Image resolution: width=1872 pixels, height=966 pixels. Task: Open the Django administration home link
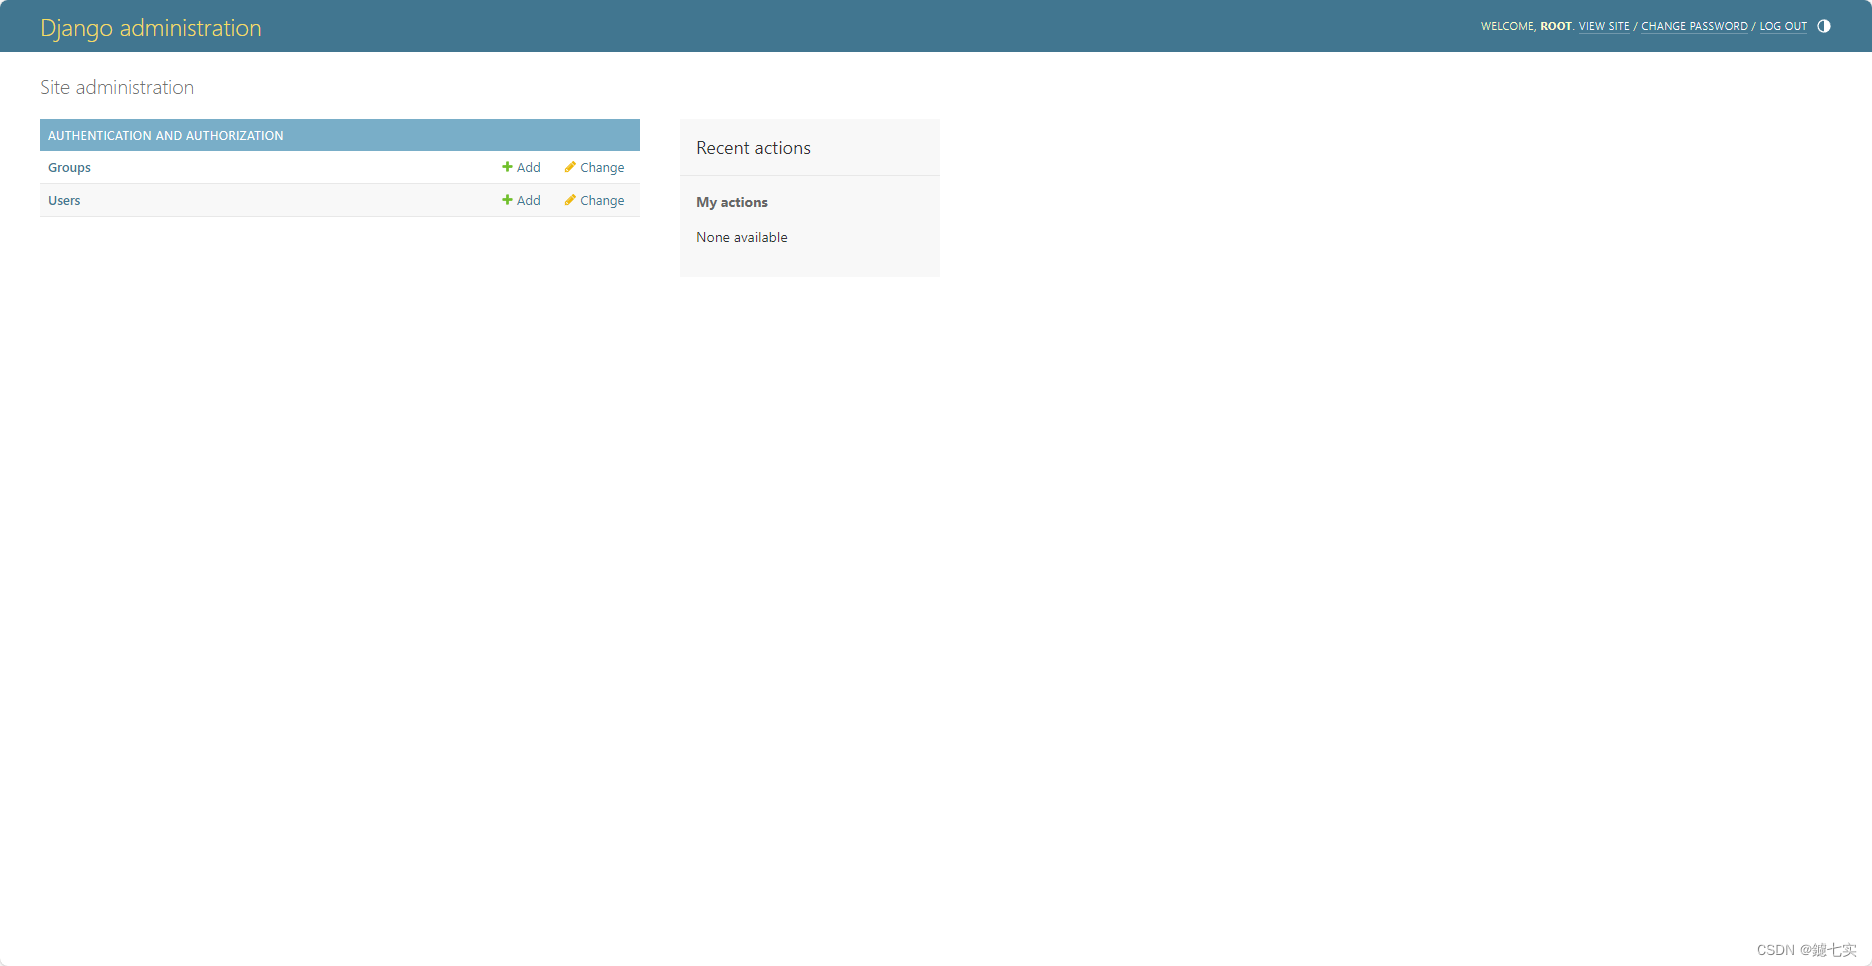point(151,28)
